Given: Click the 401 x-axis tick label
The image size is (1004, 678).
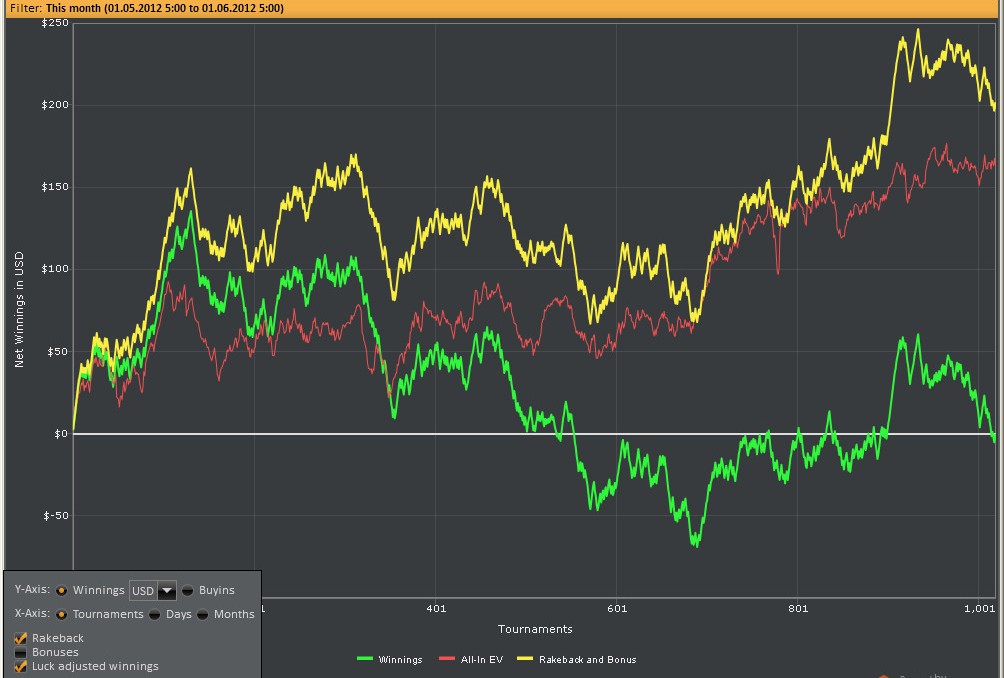Looking at the screenshot, I should 436,608.
